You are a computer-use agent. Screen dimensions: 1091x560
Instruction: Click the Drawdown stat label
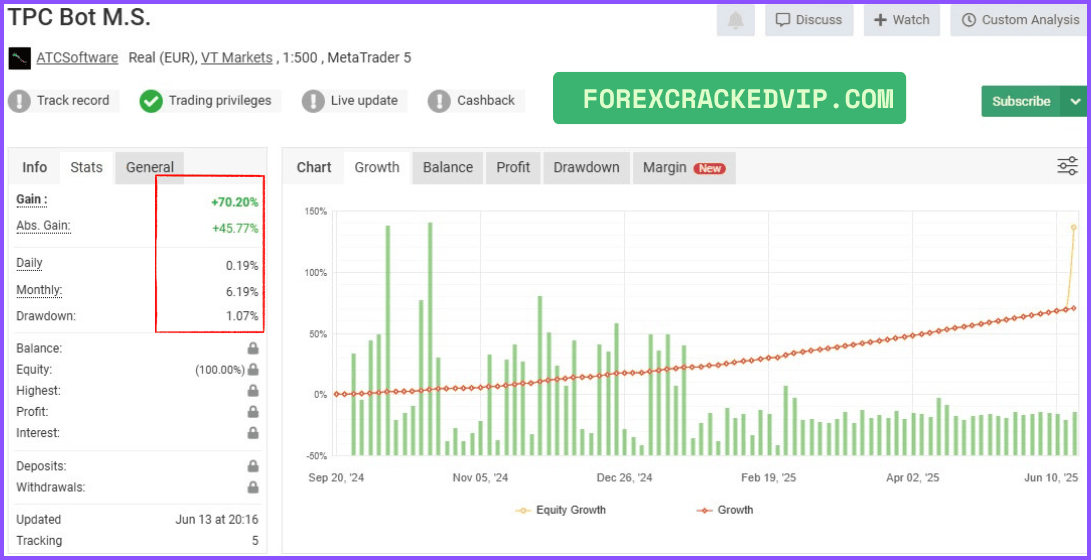tap(46, 316)
